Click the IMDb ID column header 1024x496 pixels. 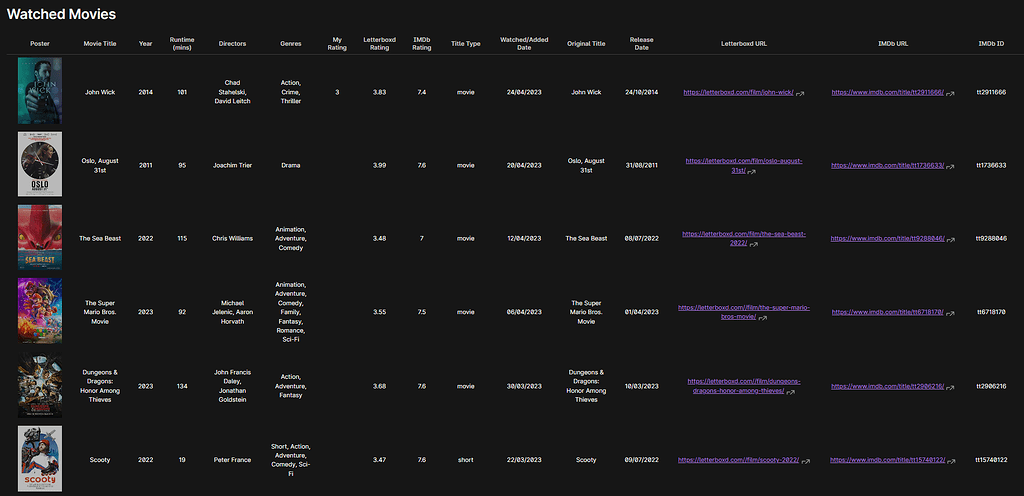pyautogui.click(x=991, y=44)
